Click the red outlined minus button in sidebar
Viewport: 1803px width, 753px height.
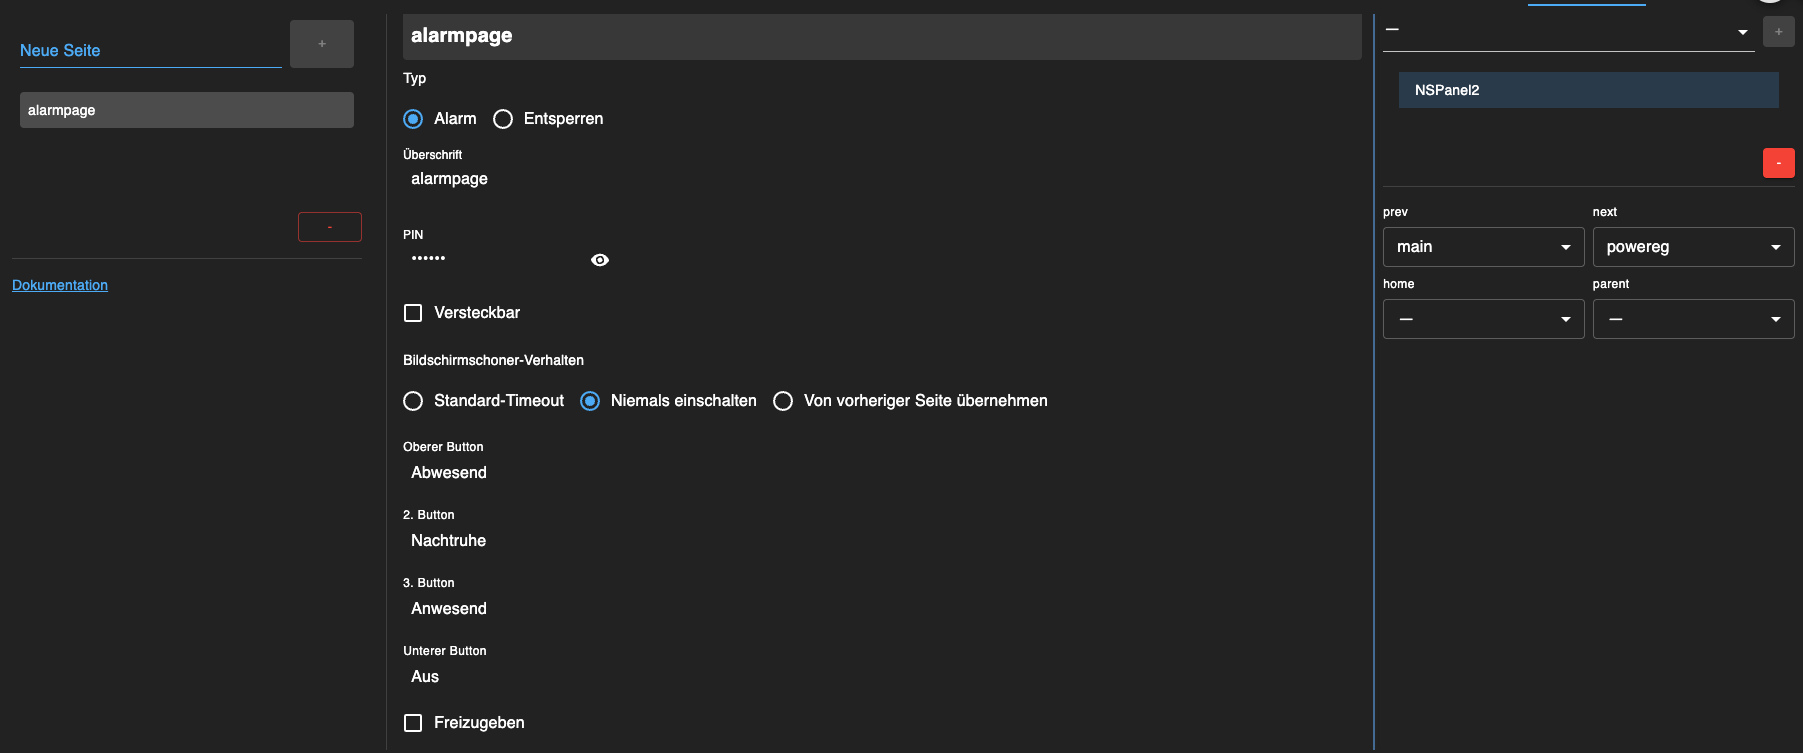tap(329, 227)
